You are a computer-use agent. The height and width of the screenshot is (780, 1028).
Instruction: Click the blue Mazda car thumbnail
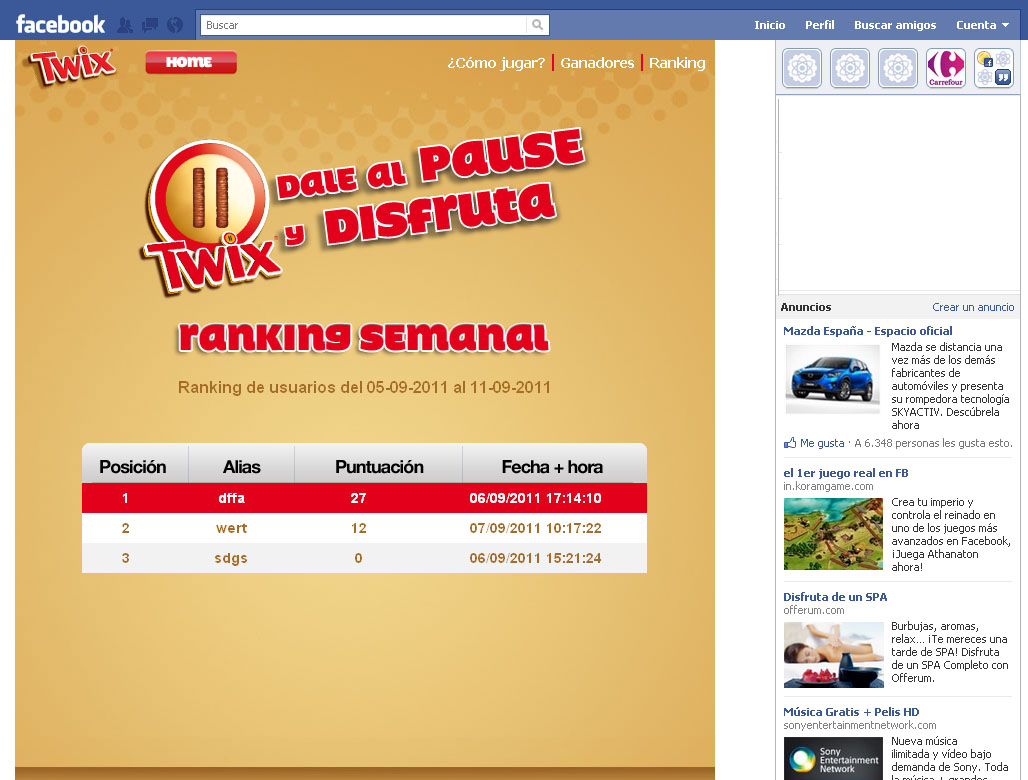click(832, 380)
